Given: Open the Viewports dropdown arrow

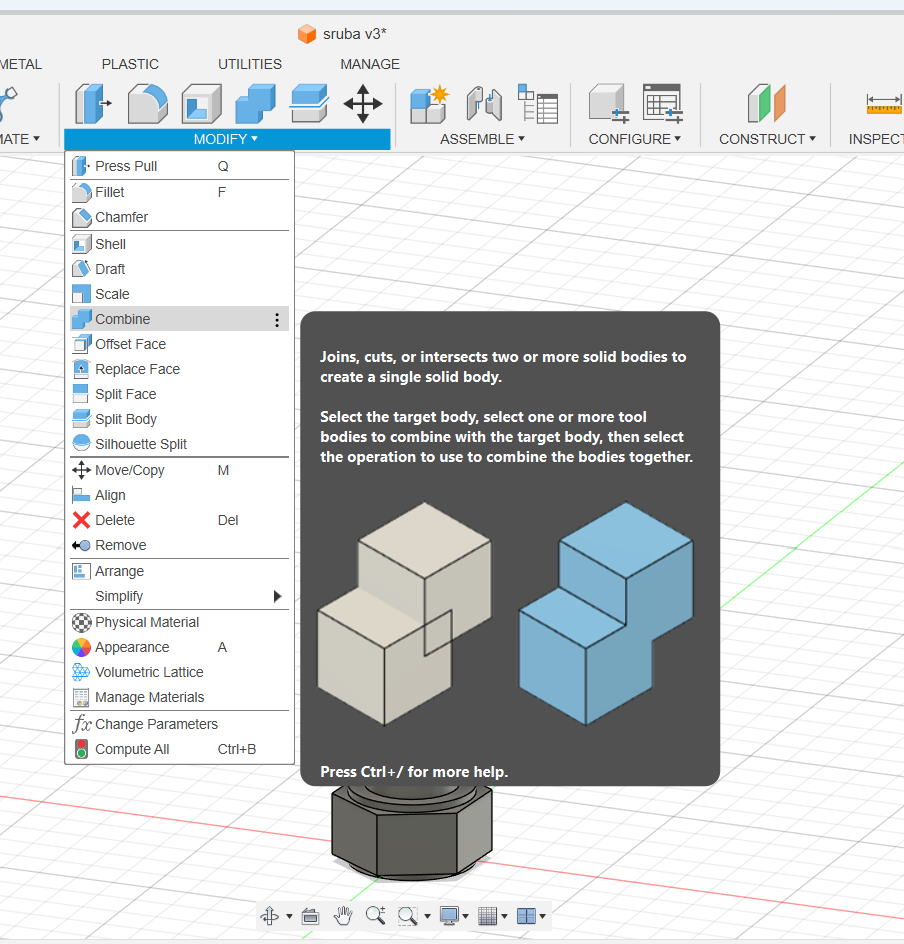Looking at the screenshot, I should pos(542,917).
